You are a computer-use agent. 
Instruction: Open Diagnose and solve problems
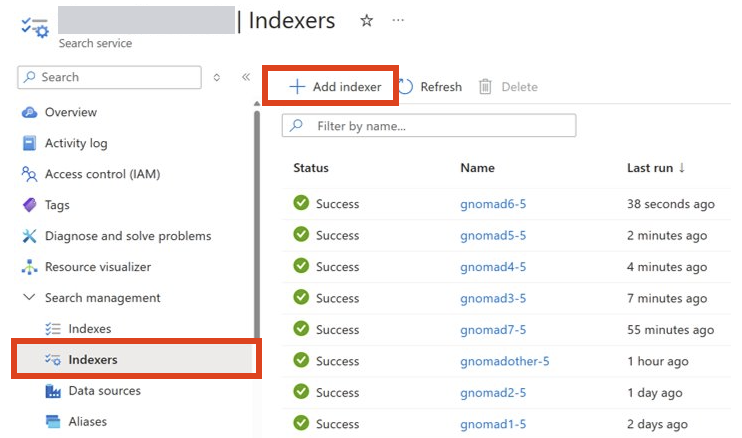pos(128,236)
